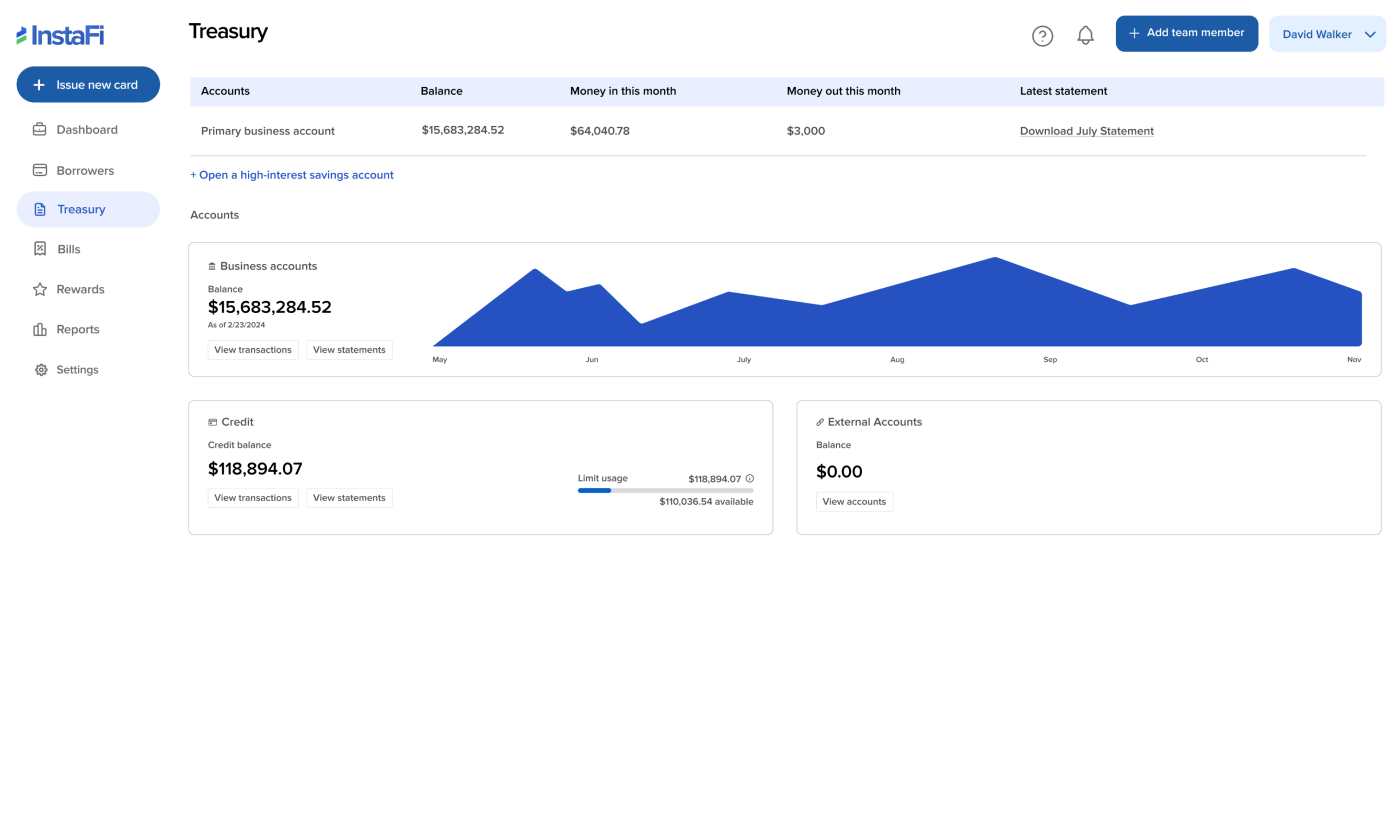Image resolution: width=1400 pixels, height=820 pixels.
Task: Download the July Statement link
Action: (1086, 131)
